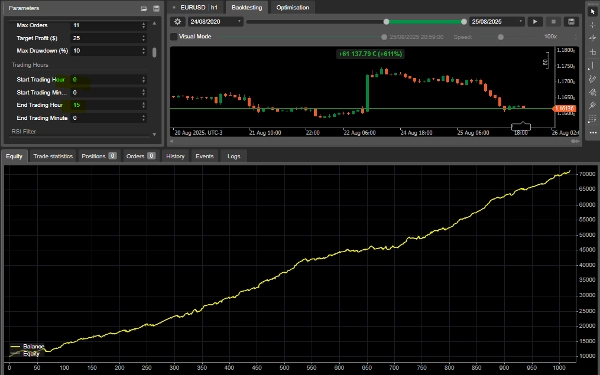600x375 pixels.
Task: Click the Equity legend entry in equity chart
Action: [25, 354]
